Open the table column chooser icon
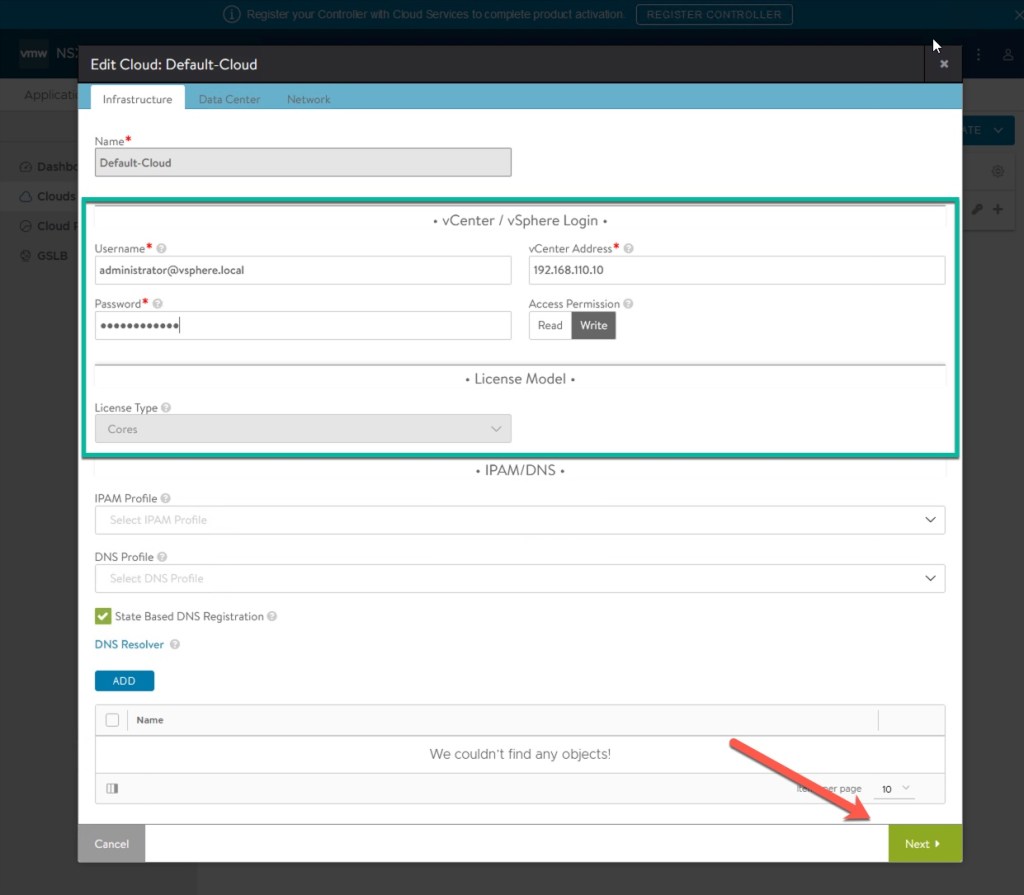Viewport: 1024px width, 895px height. pyautogui.click(x=112, y=789)
